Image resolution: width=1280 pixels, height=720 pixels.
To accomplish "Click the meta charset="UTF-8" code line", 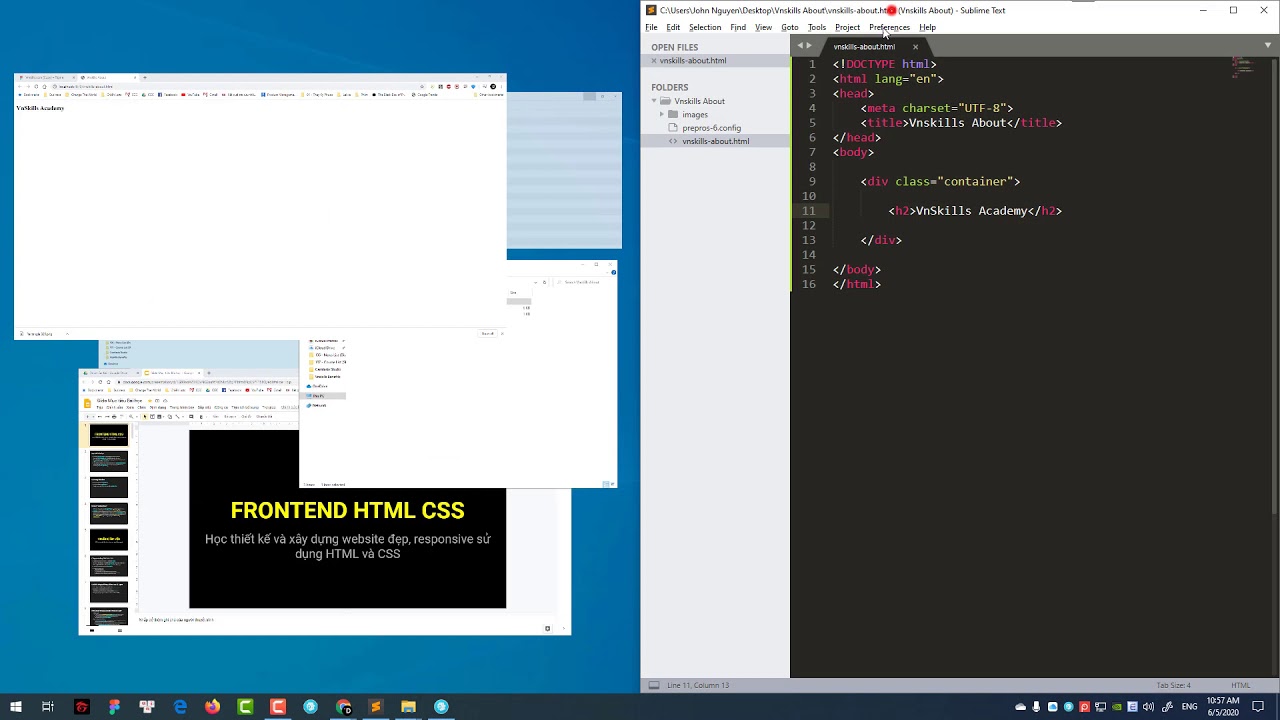I will point(937,108).
